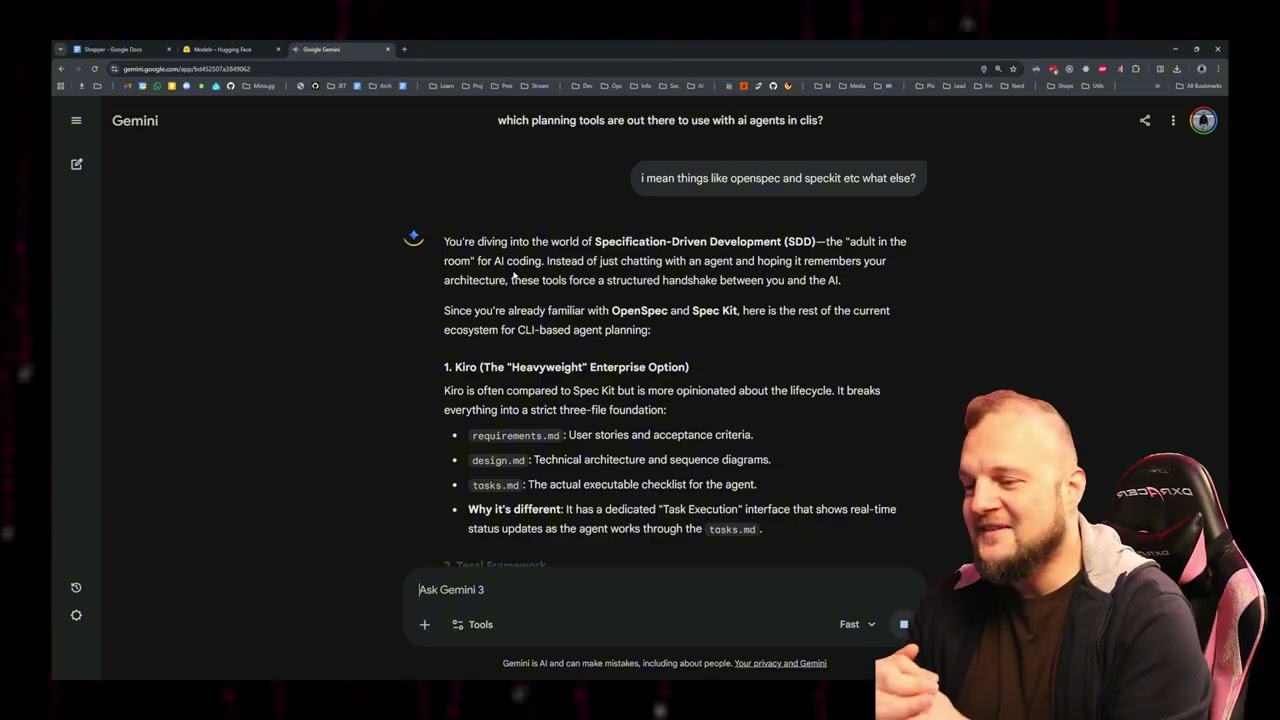The width and height of the screenshot is (1280, 720).
Task: Open the activity history icon in the sidebar
Action: click(x=76, y=587)
